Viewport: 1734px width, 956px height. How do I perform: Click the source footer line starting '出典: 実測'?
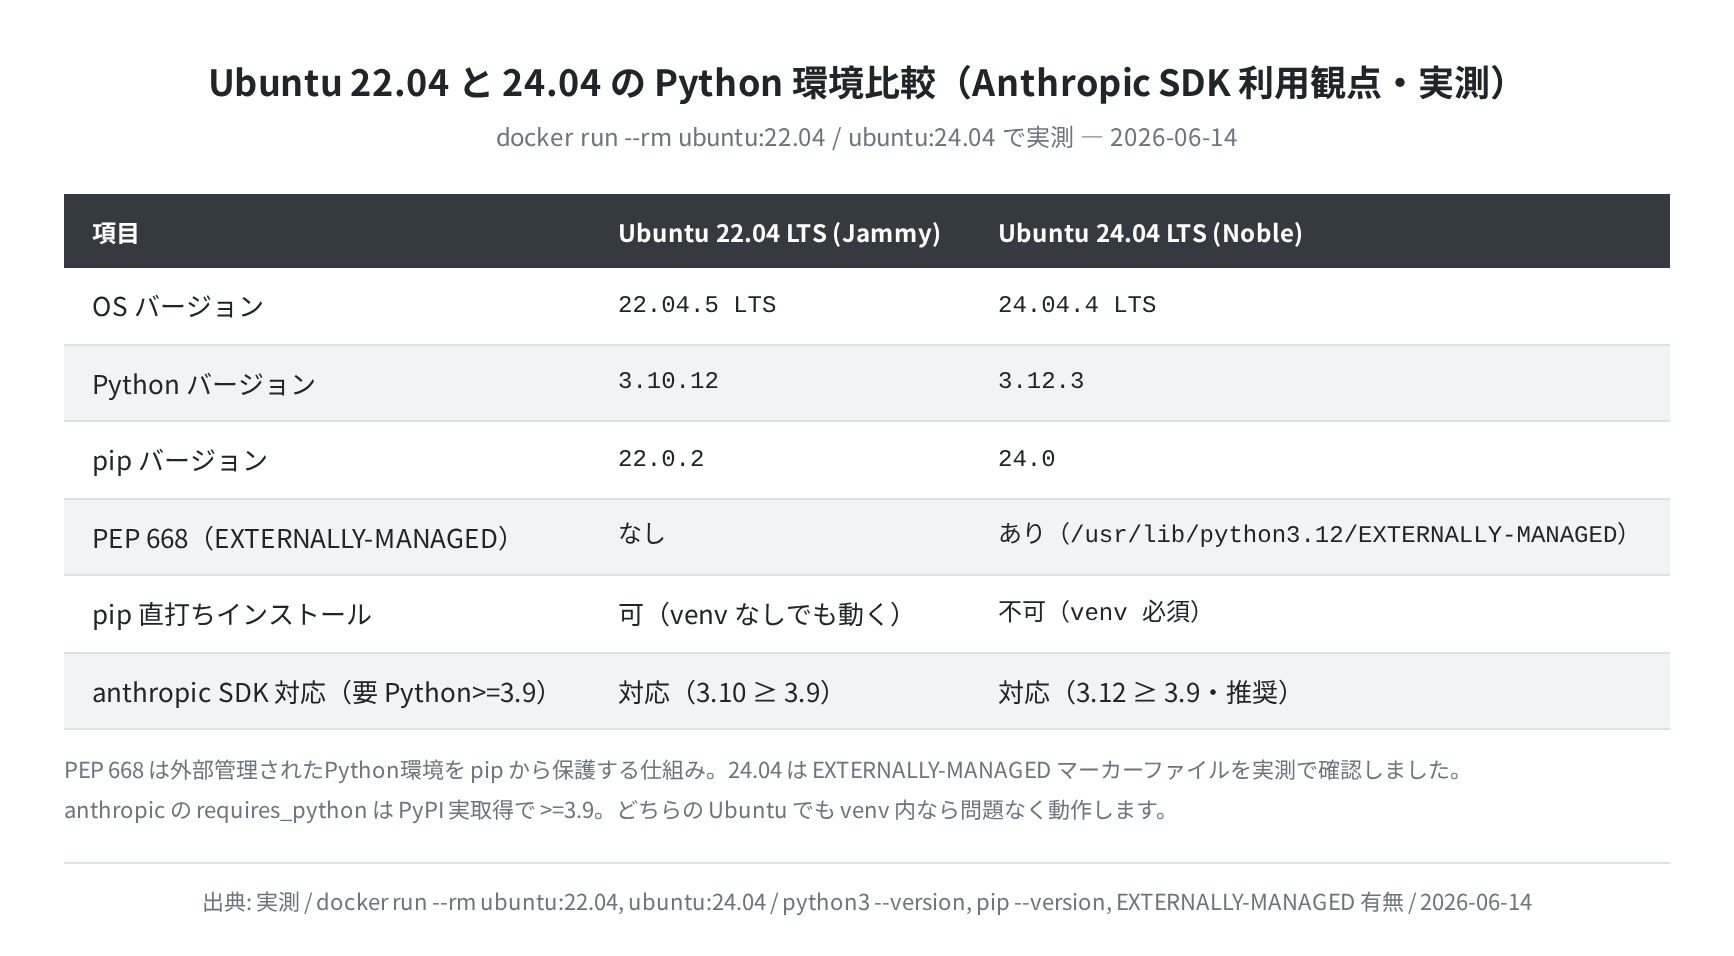pyautogui.click(x=867, y=902)
